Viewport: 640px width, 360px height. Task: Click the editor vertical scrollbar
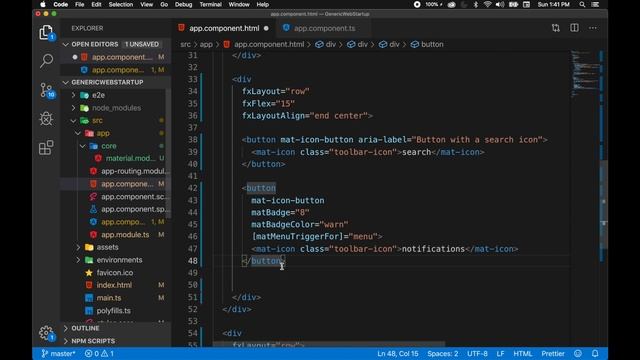(604, 204)
